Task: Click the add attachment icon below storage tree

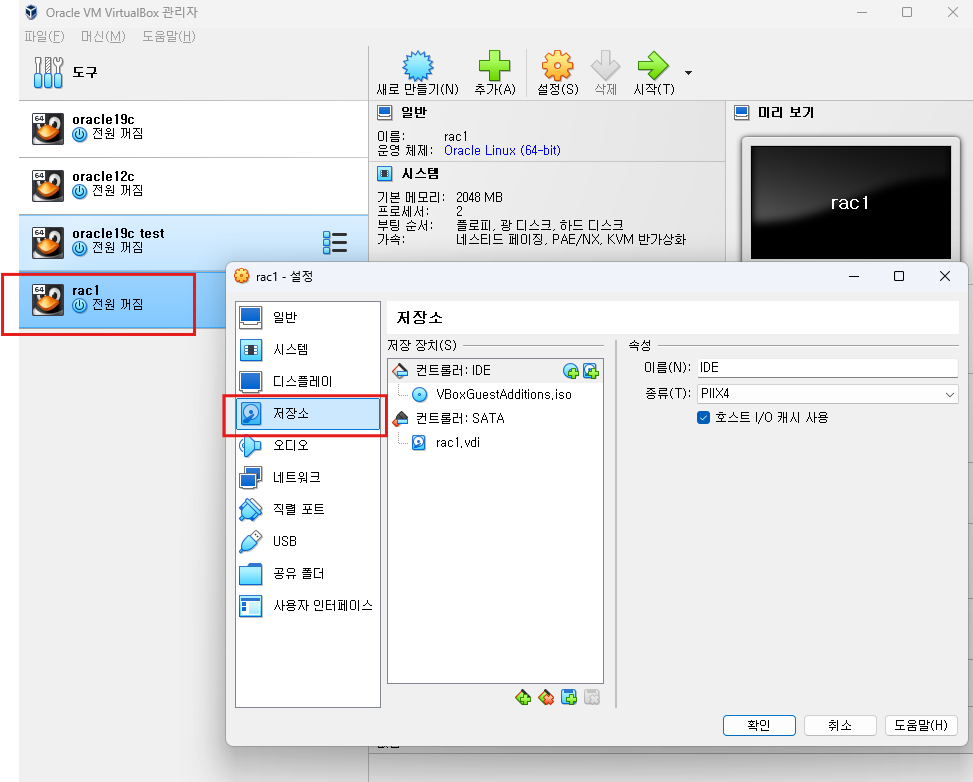Action: pos(569,698)
